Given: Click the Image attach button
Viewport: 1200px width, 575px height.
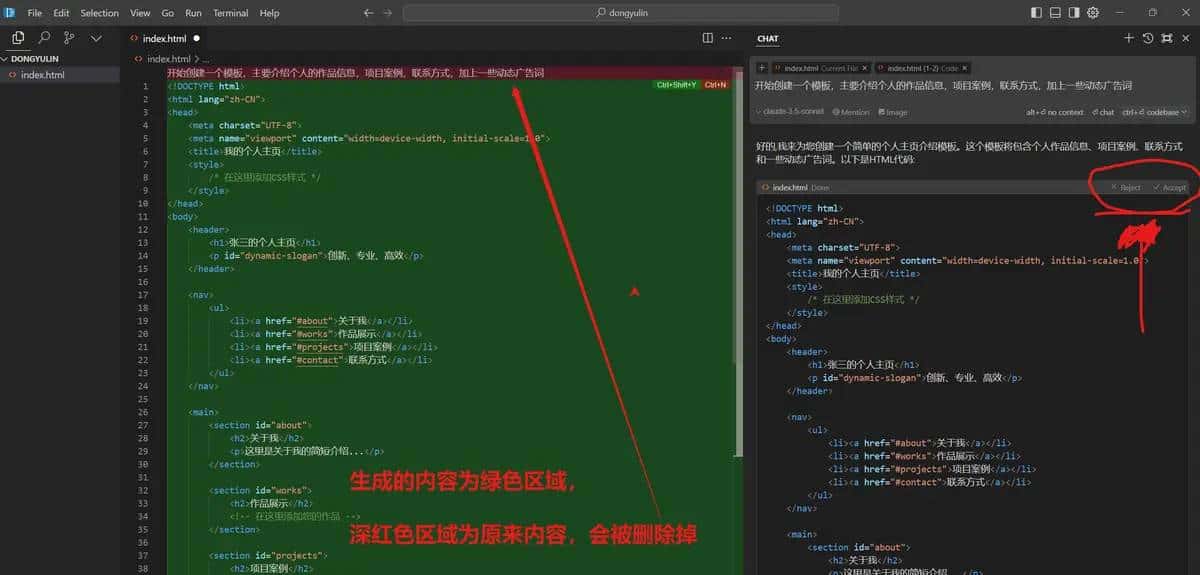Looking at the screenshot, I should (891, 112).
